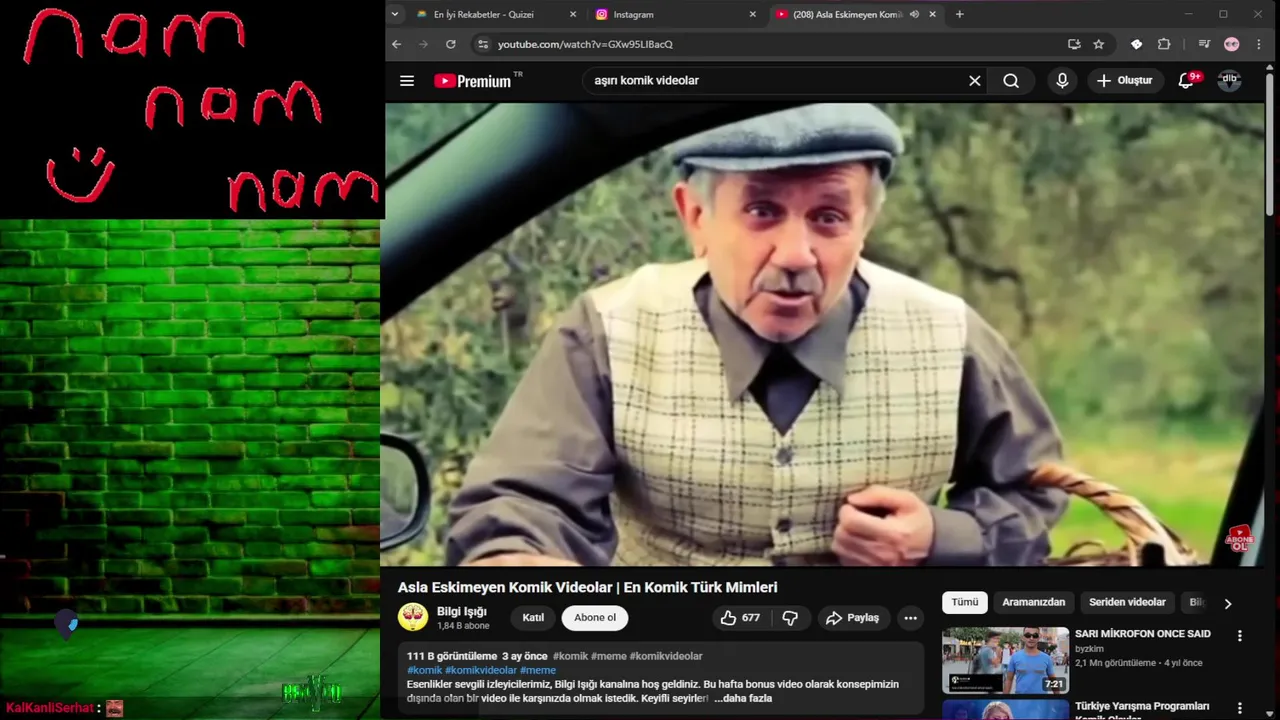Click the Oluştur create button

[1125, 81]
